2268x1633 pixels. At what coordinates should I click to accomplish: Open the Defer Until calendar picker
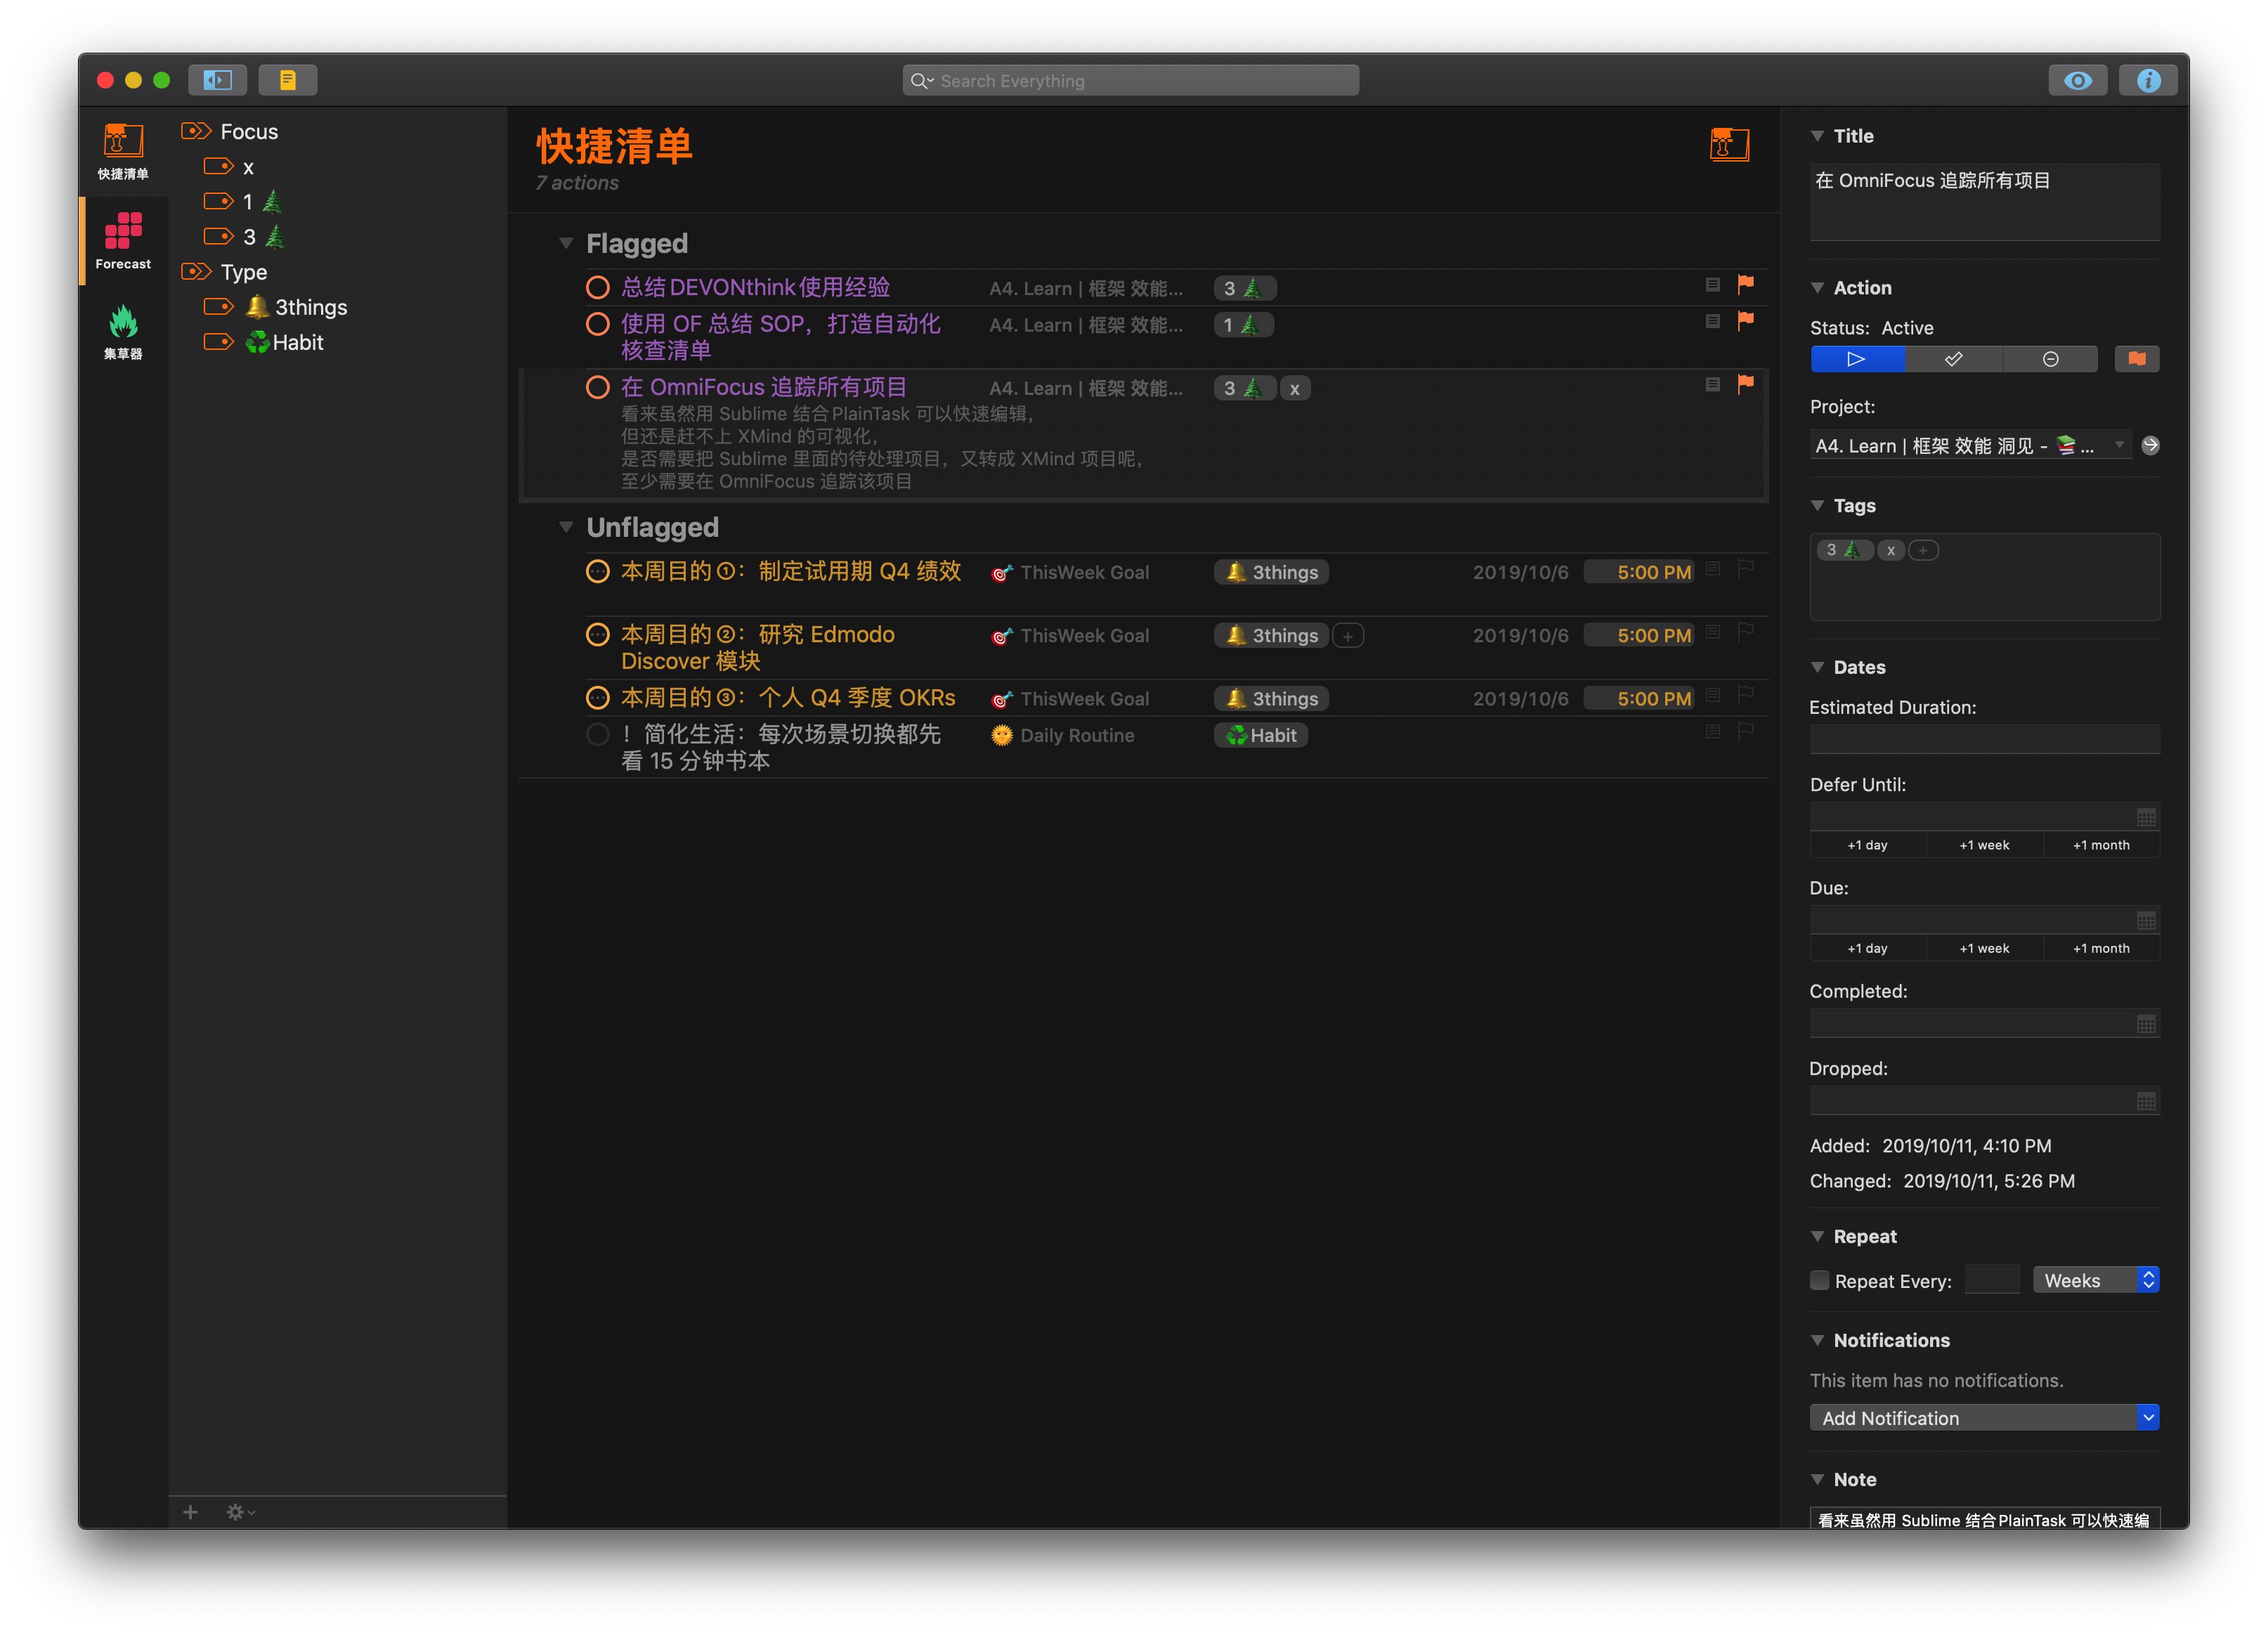[x=2145, y=817]
